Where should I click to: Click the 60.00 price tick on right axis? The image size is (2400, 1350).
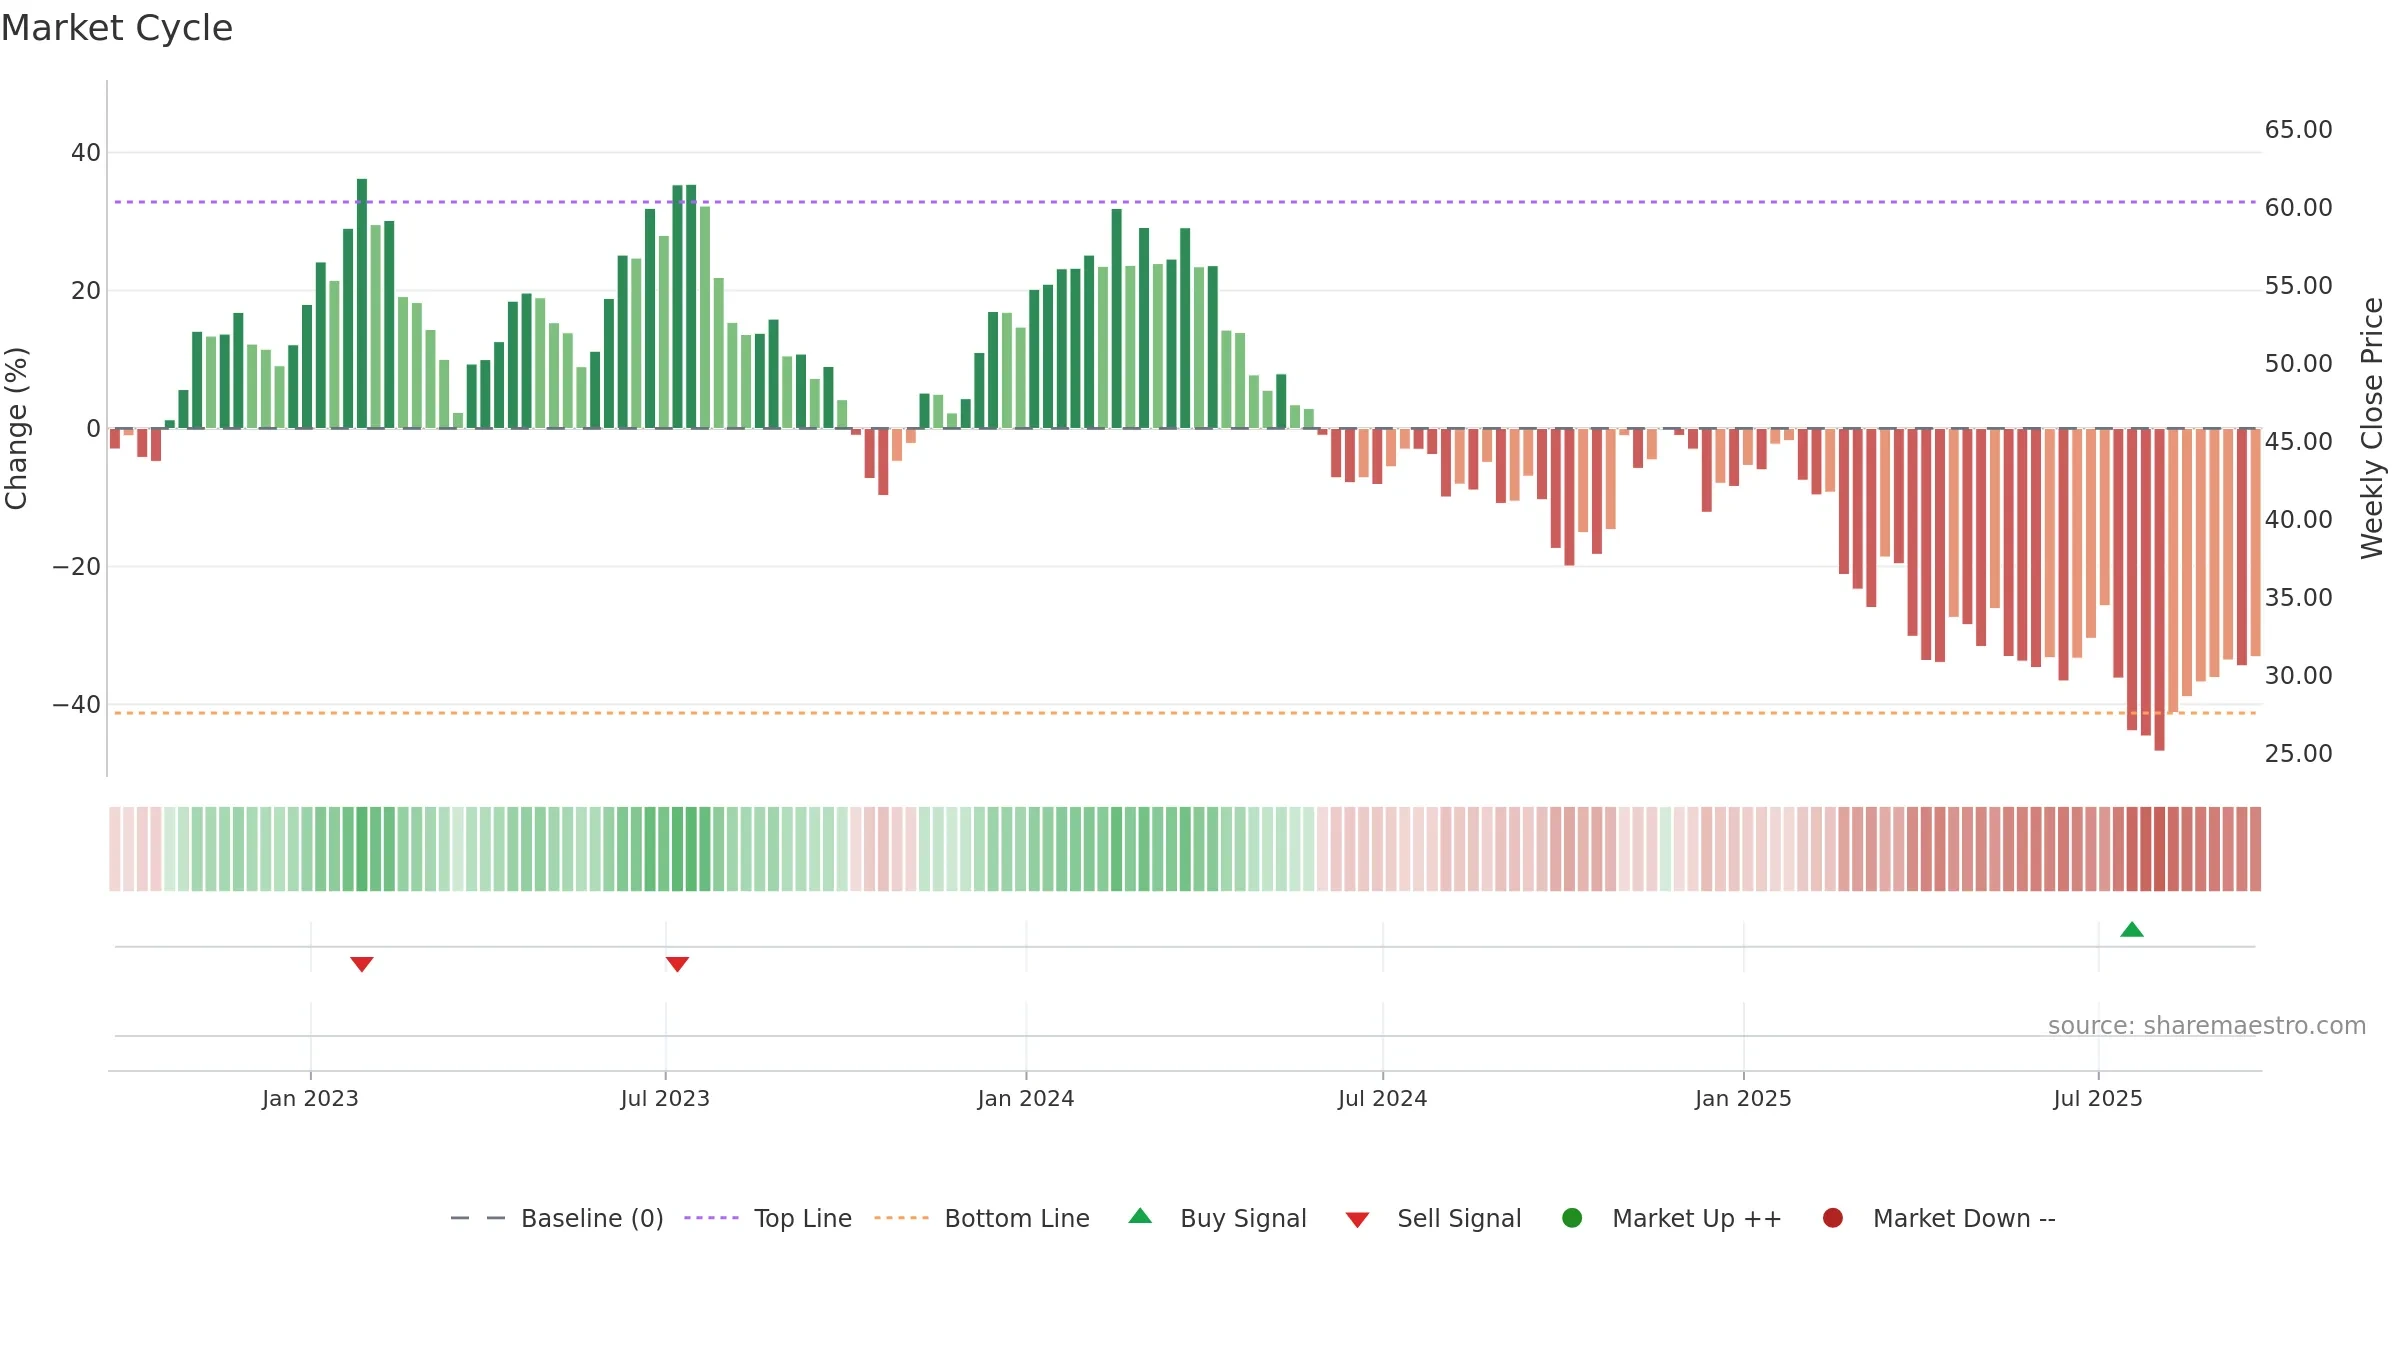pyautogui.click(x=2299, y=208)
